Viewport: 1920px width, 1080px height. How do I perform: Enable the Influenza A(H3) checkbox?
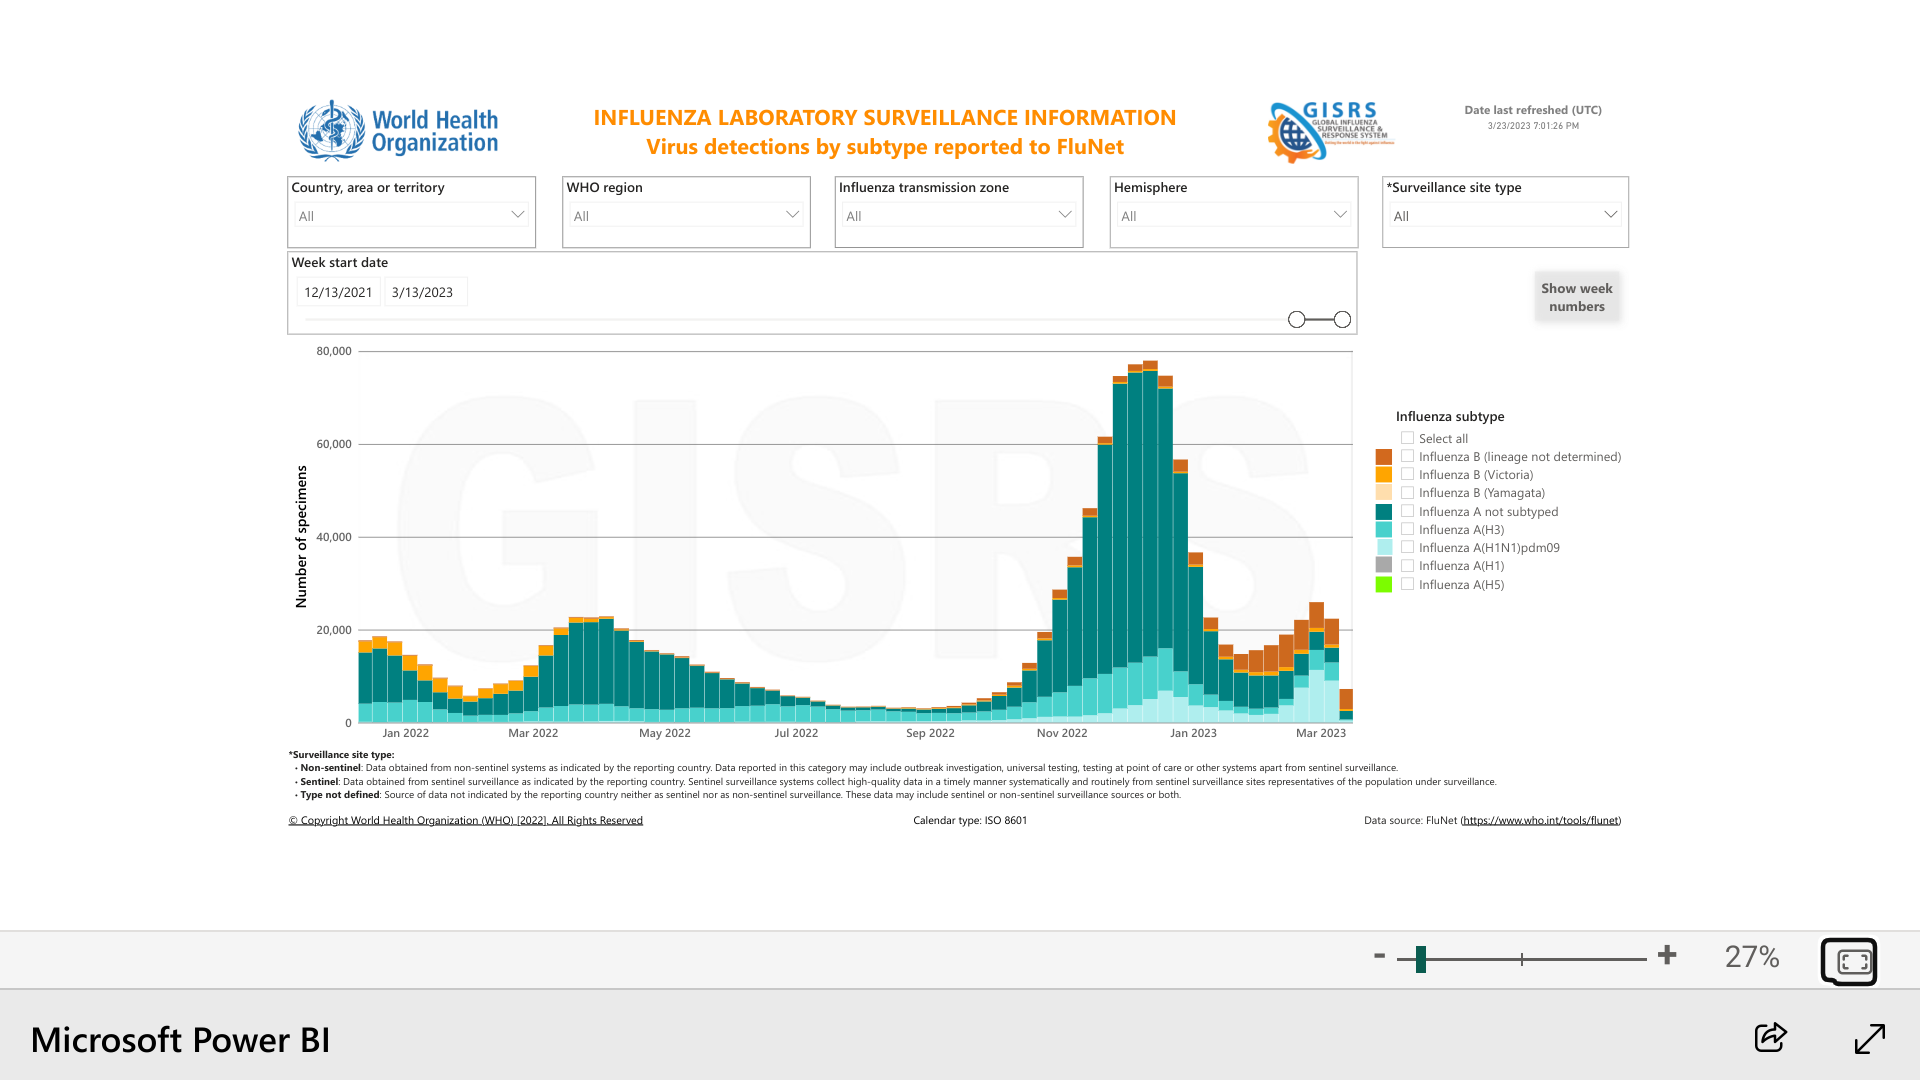(x=1407, y=529)
